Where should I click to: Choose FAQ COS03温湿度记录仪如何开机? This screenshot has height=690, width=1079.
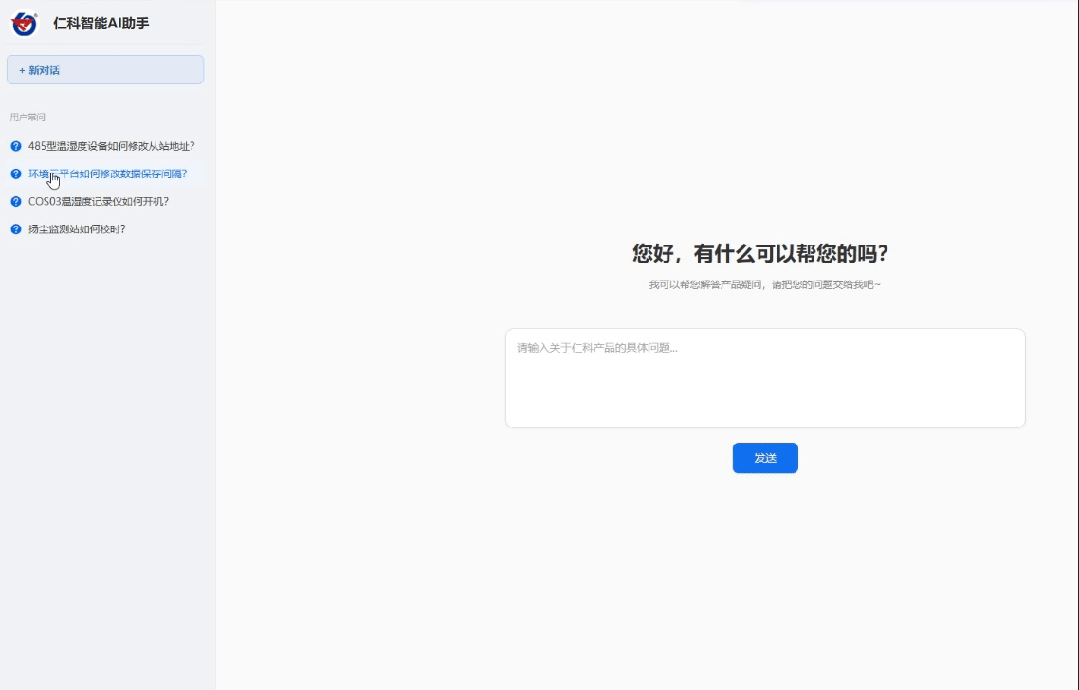pyautogui.click(x=98, y=201)
